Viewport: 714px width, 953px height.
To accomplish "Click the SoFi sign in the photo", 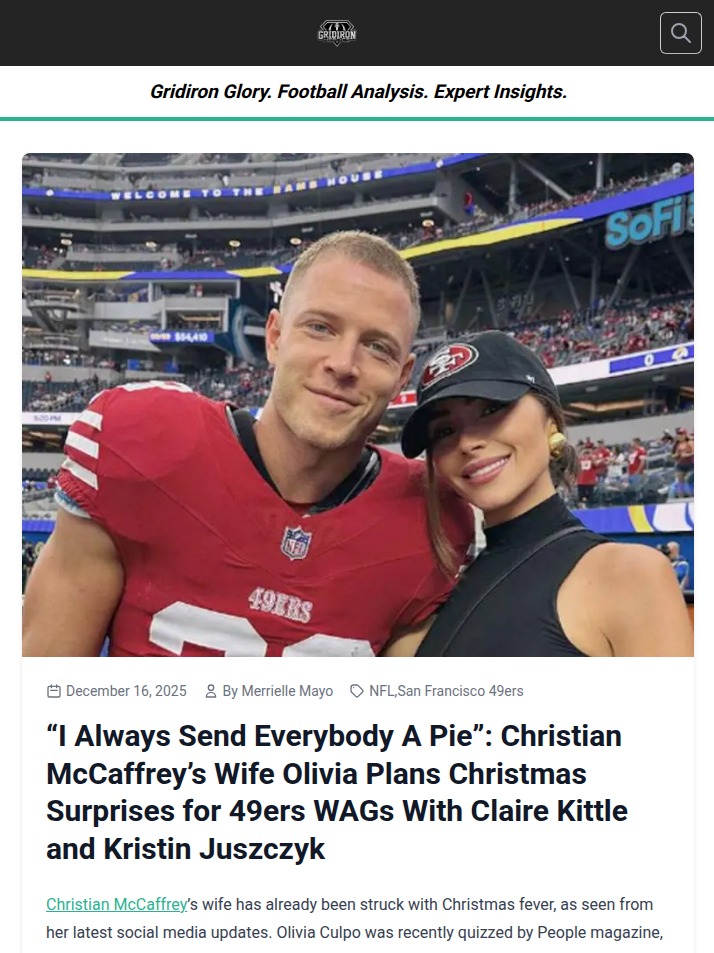I will [648, 223].
